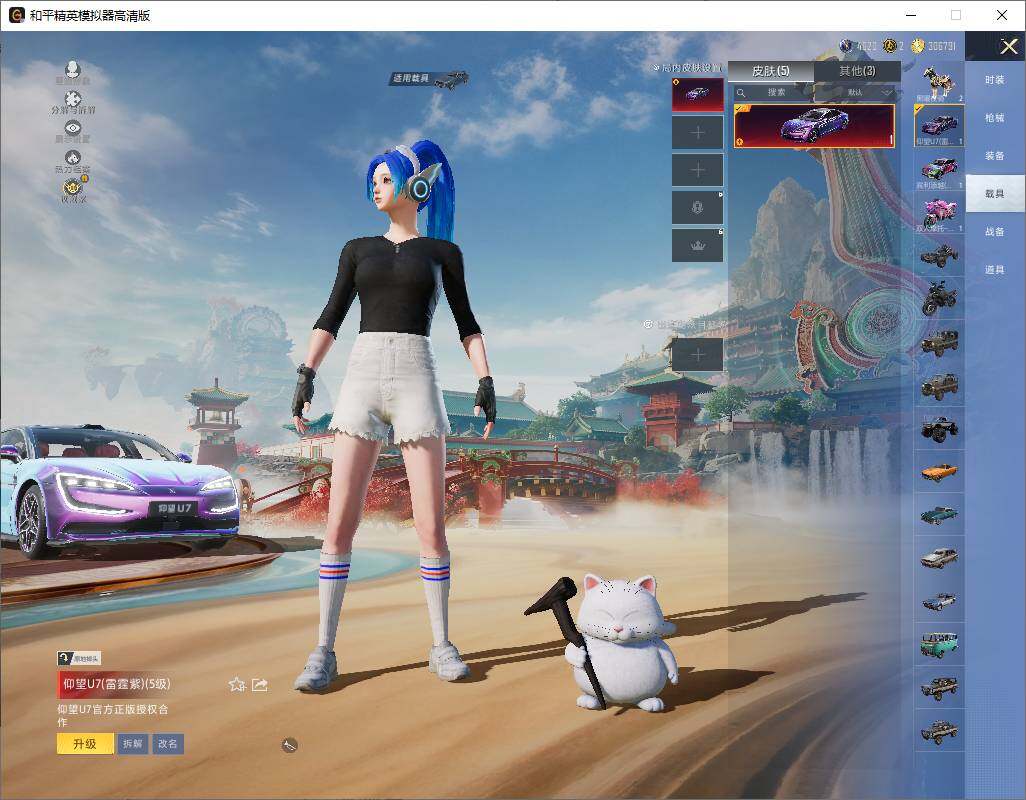Open the 枪械 category tab
The width and height of the screenshot is (1026, 800).
(995, 118)
